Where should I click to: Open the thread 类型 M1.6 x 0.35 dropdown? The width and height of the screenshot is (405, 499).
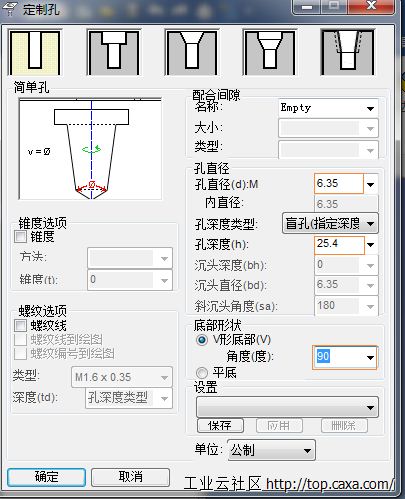click(x=122, y=378)
